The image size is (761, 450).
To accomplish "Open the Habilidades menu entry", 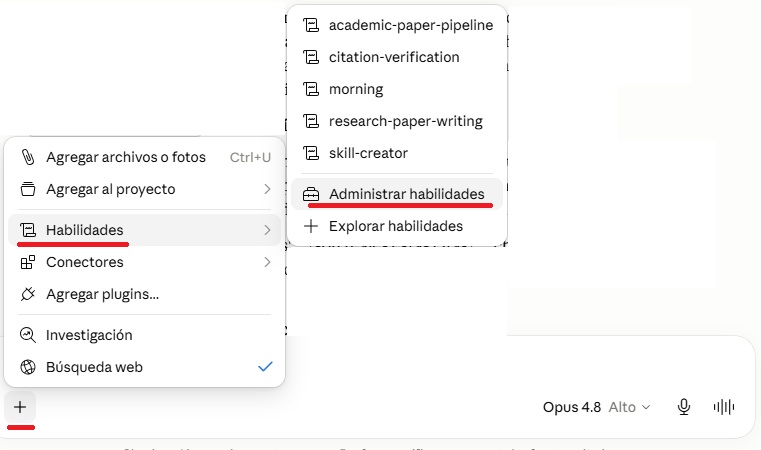I will (x=145, y=230).
